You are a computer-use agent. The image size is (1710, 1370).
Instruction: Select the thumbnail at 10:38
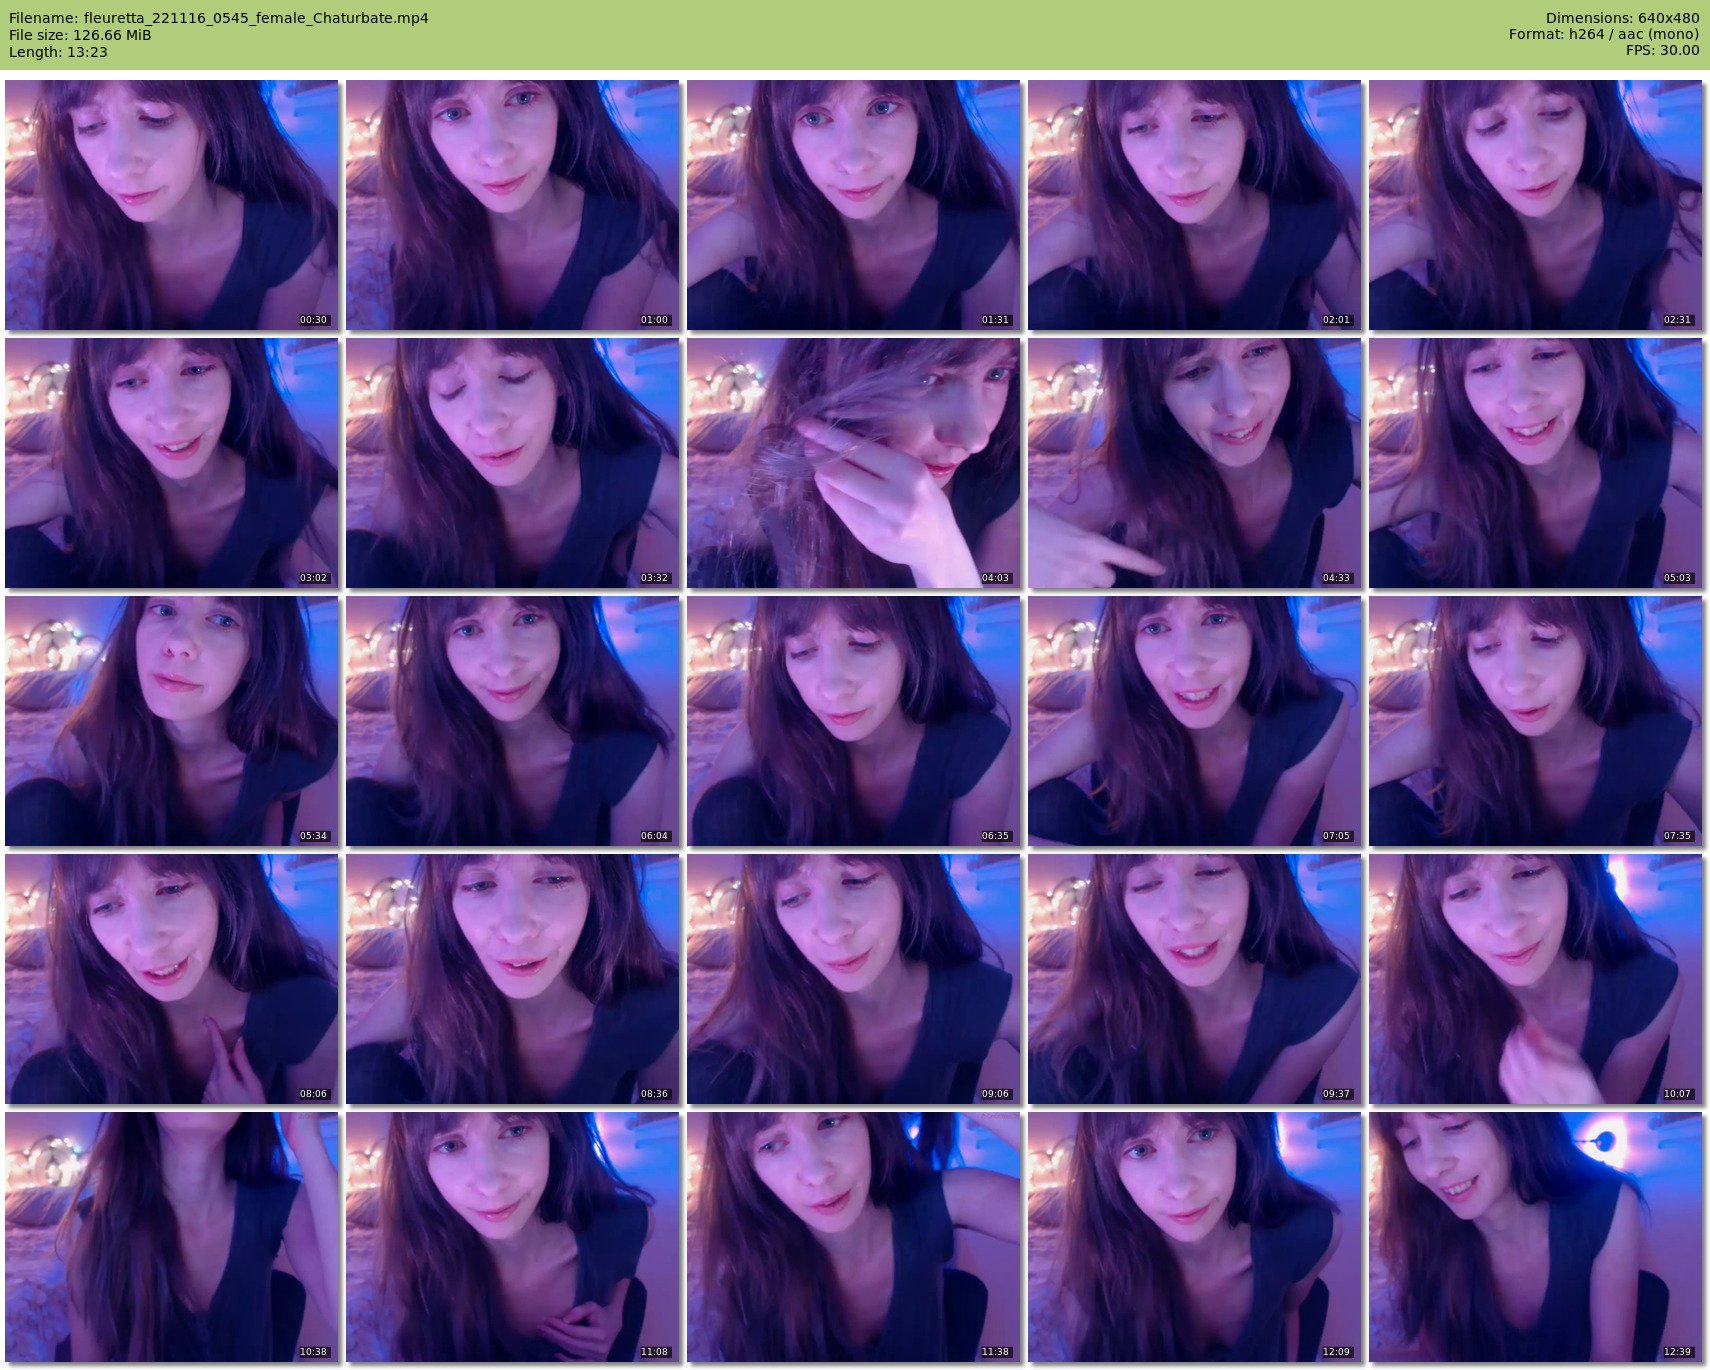(171, 1237)
